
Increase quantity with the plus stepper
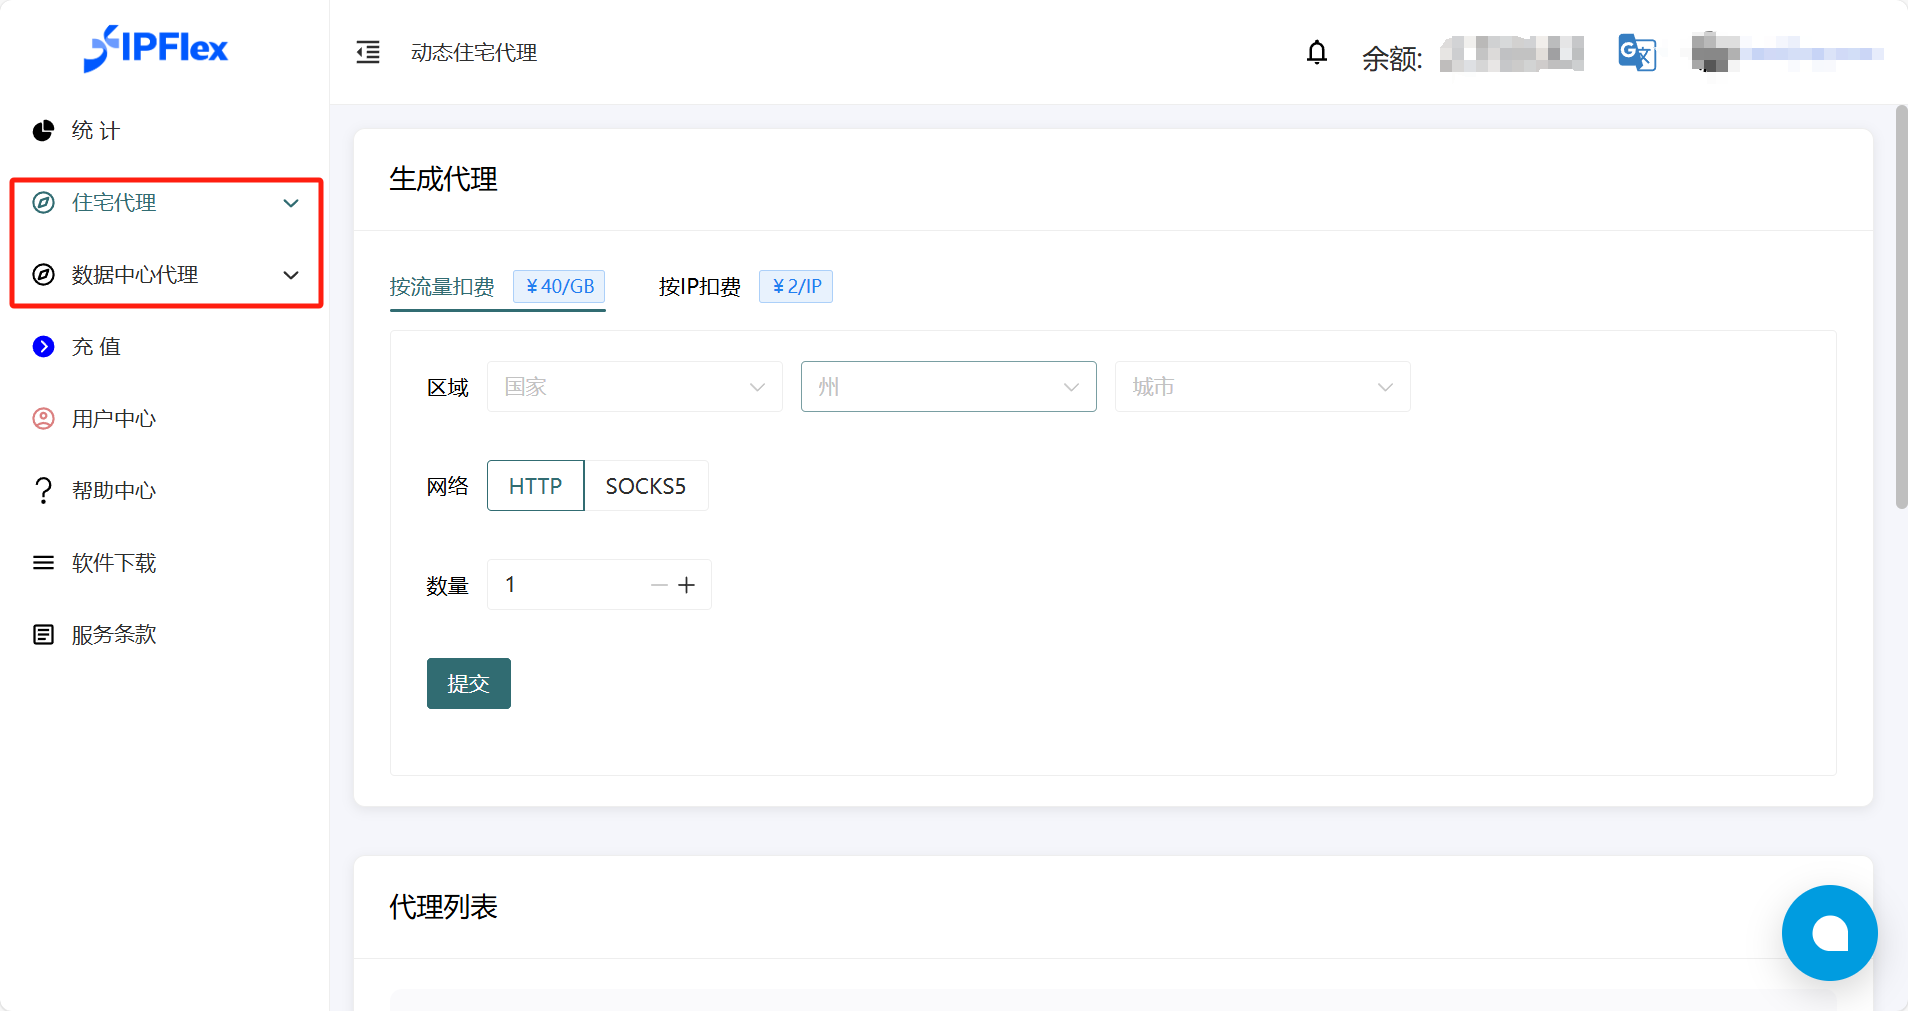pyautogui.click(x=686, y=585)
